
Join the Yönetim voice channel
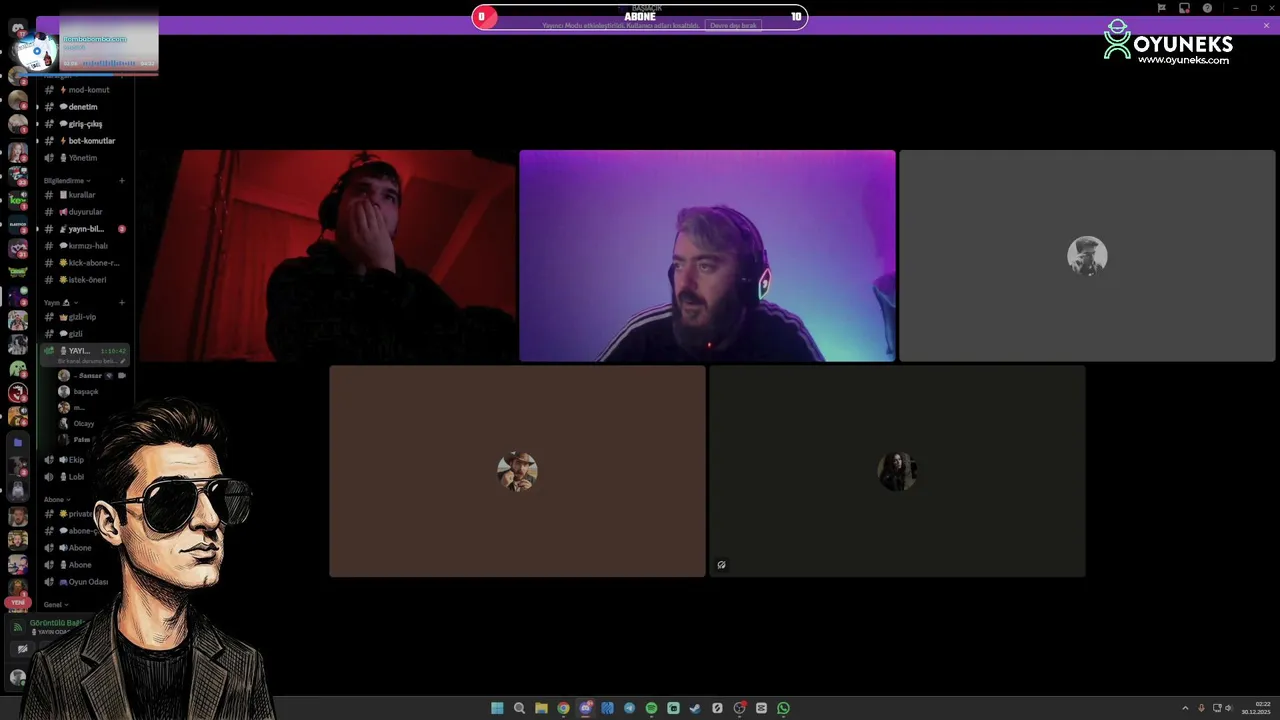pos(84,158)
